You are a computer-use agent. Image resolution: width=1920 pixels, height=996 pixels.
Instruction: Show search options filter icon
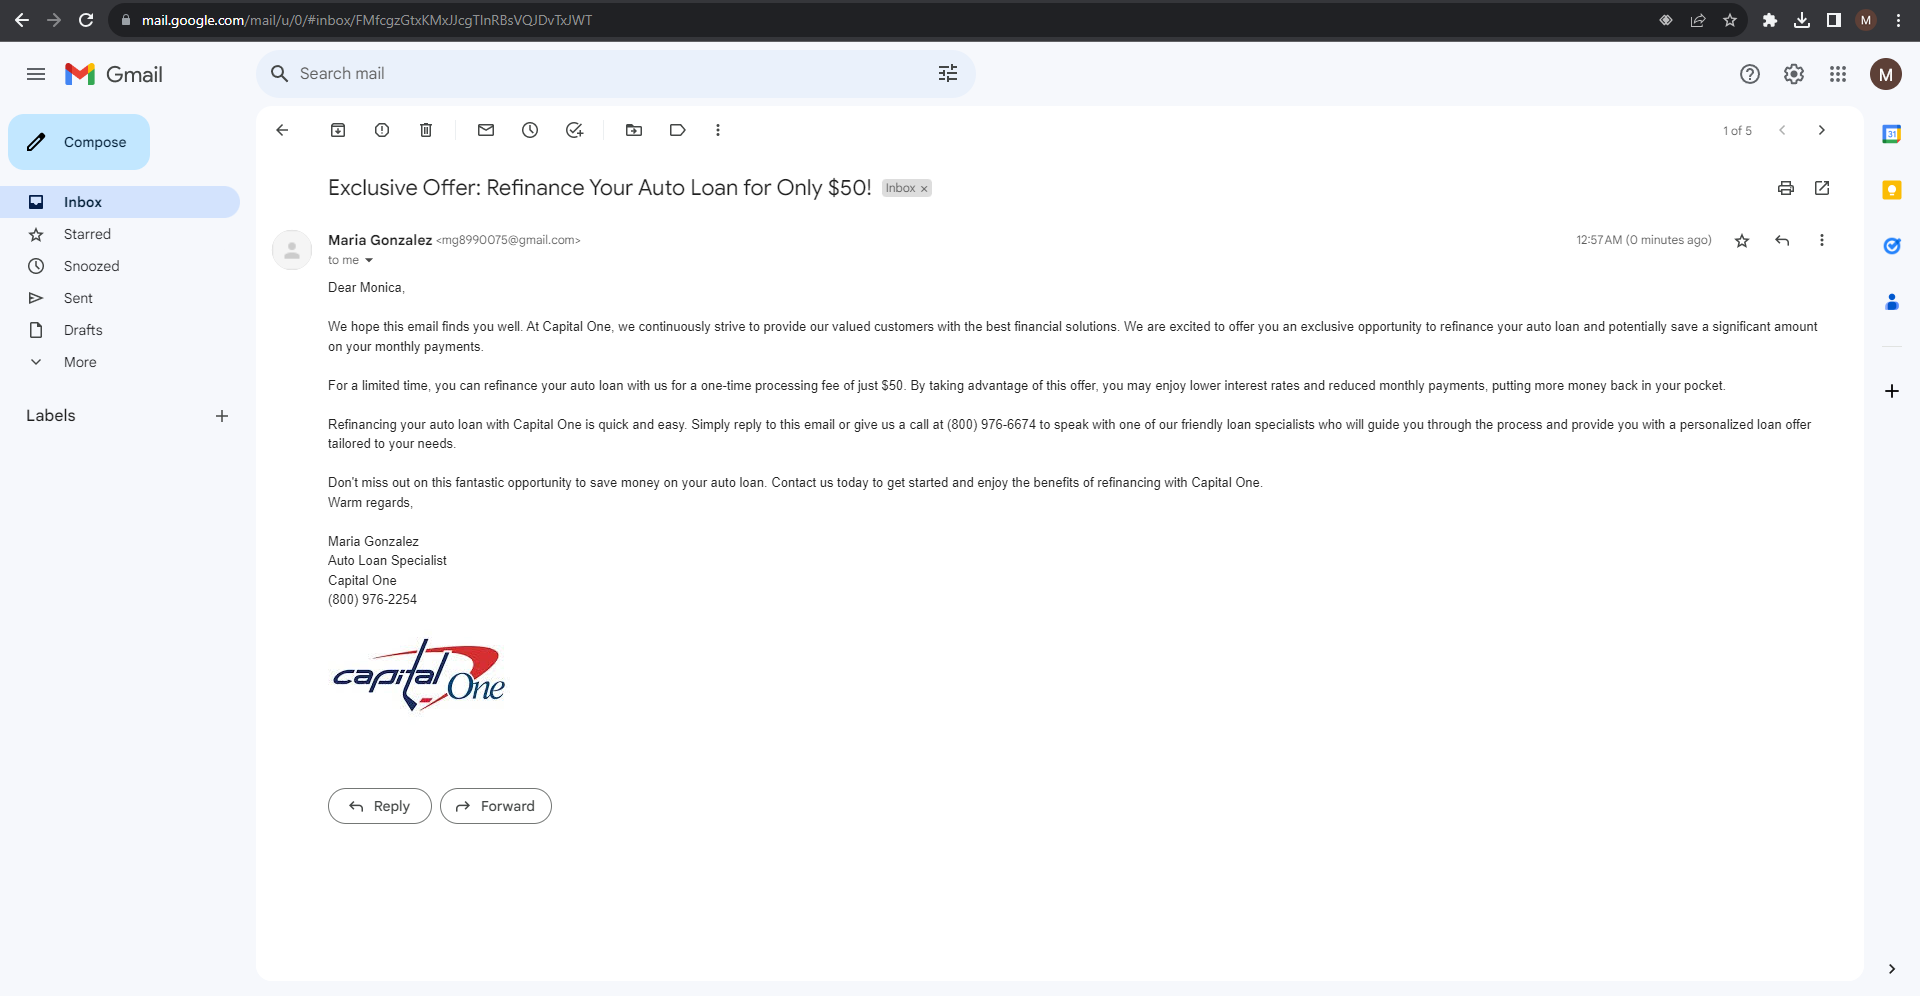[948, 73]
